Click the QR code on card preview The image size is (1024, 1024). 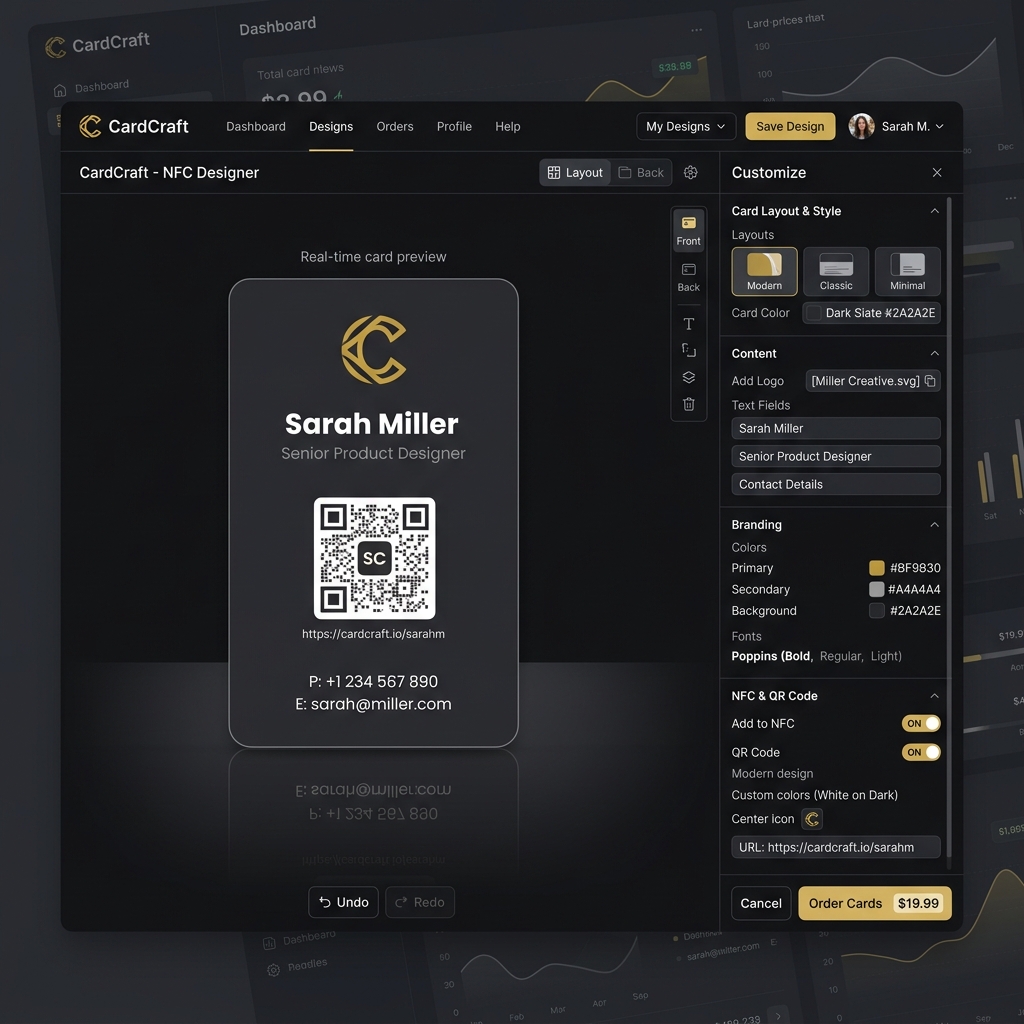(x=374, y=558)
